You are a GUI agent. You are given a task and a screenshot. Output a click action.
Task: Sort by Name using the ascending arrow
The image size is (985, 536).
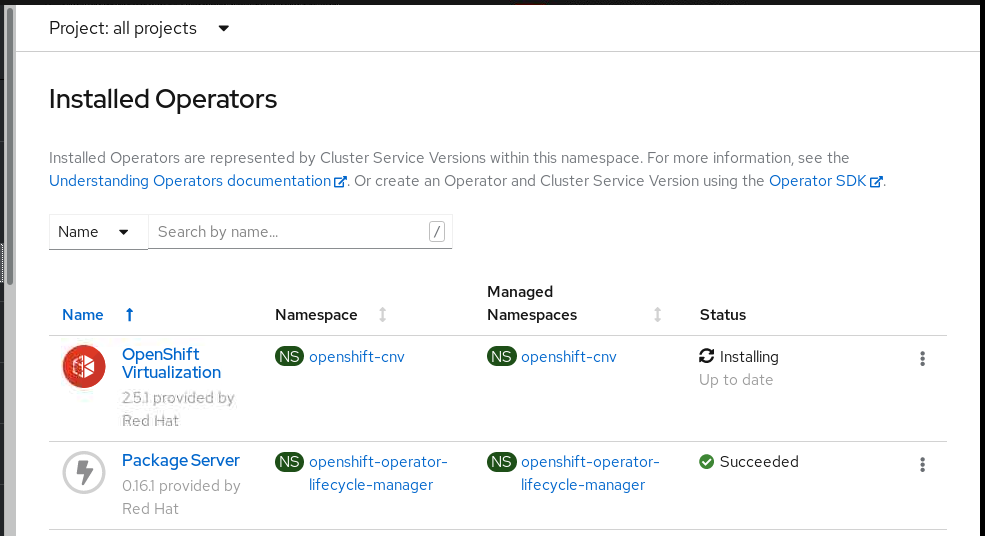point(129,315)
